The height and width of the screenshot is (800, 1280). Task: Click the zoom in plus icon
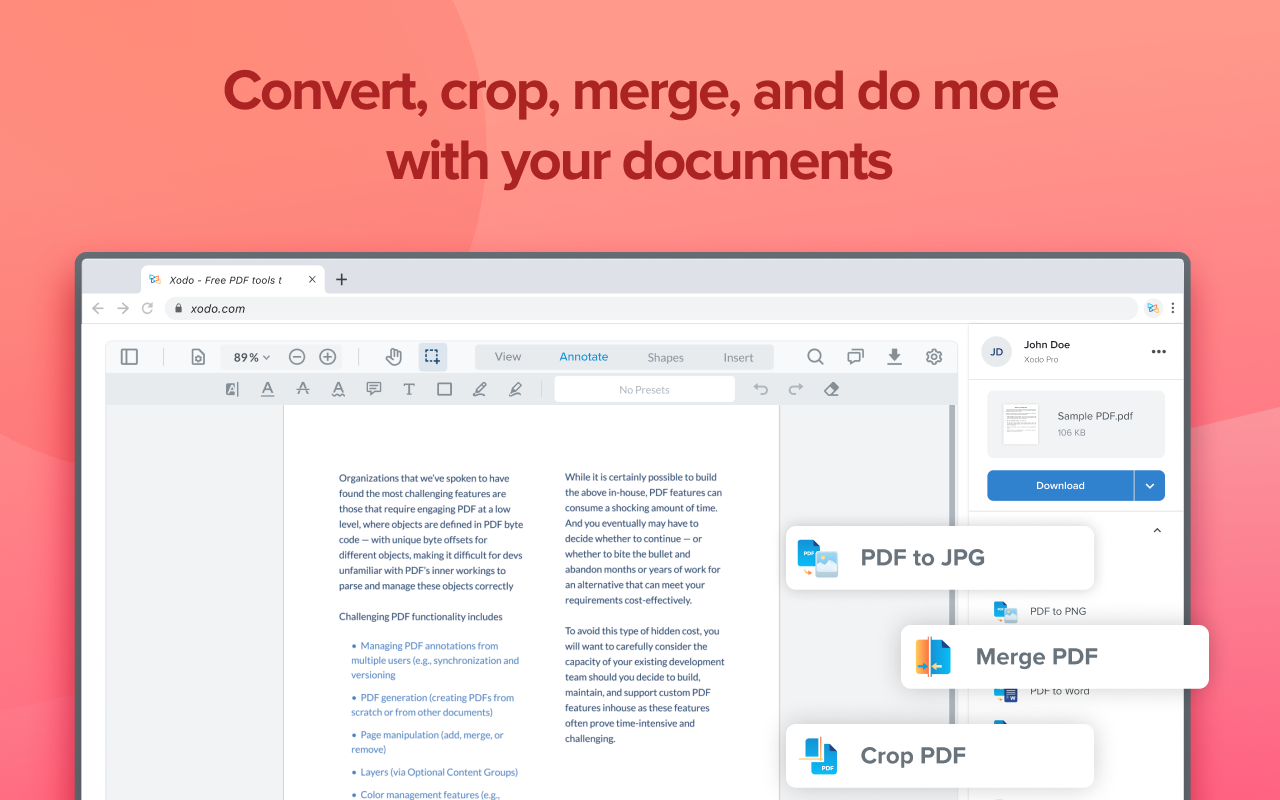328,357
